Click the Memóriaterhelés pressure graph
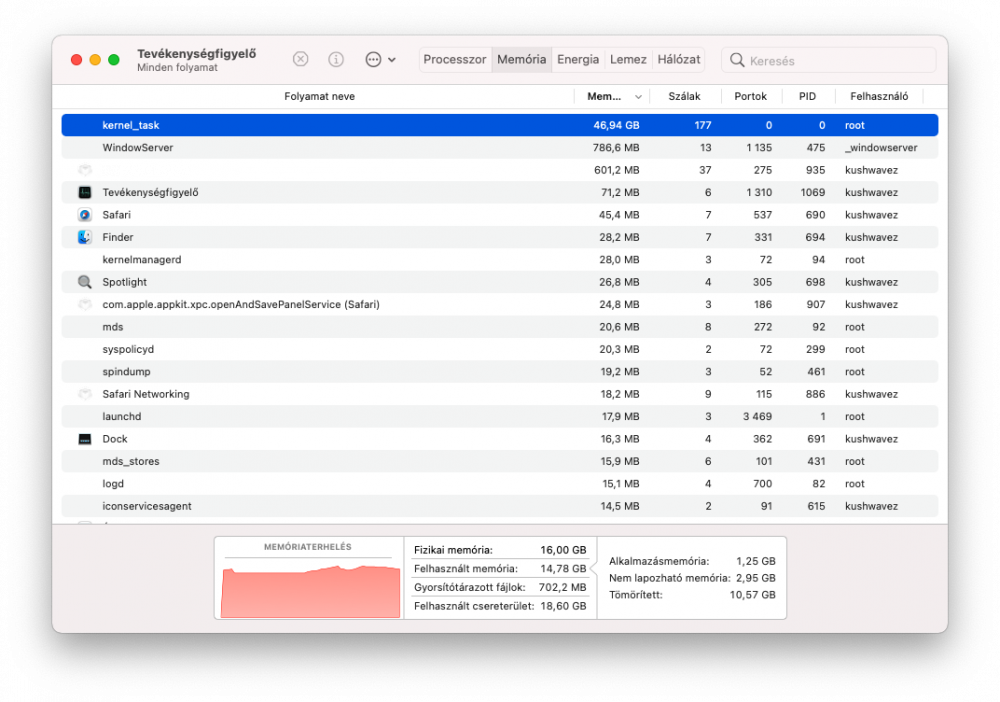This screenshot has height=702, width=1000. point(310,590)
